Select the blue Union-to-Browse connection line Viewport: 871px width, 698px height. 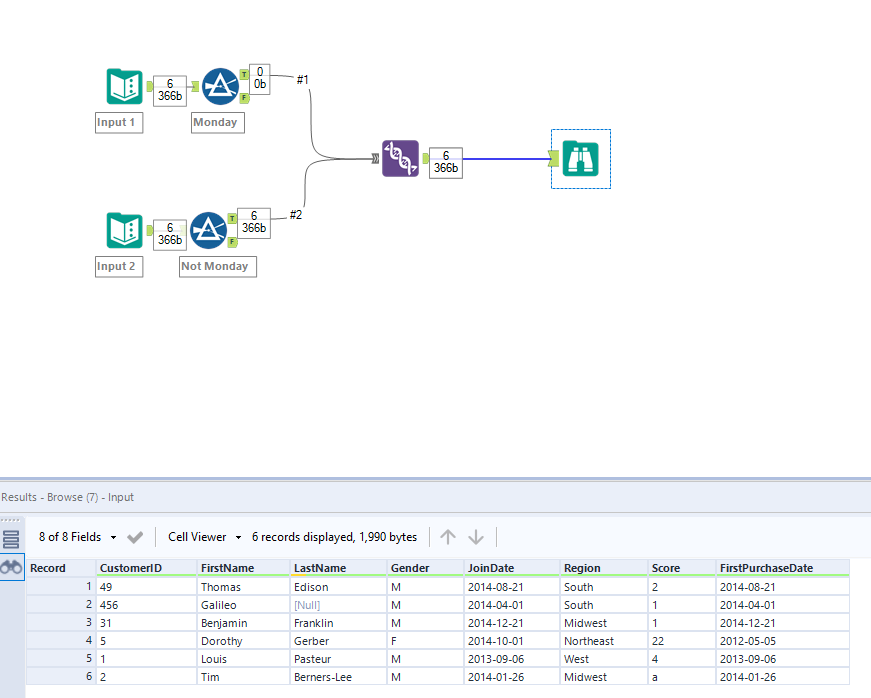(505, 159)
